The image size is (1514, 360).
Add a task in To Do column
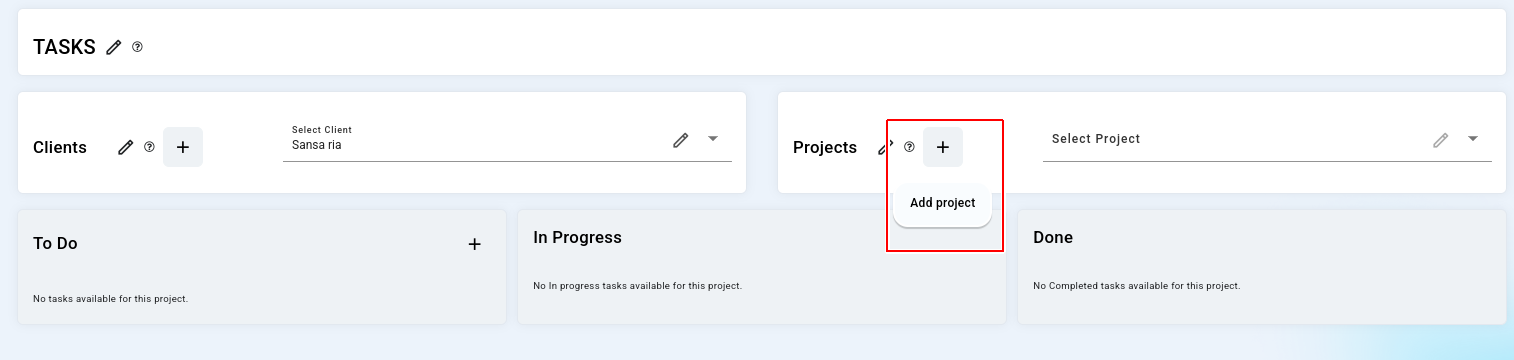tap(475, 243)
